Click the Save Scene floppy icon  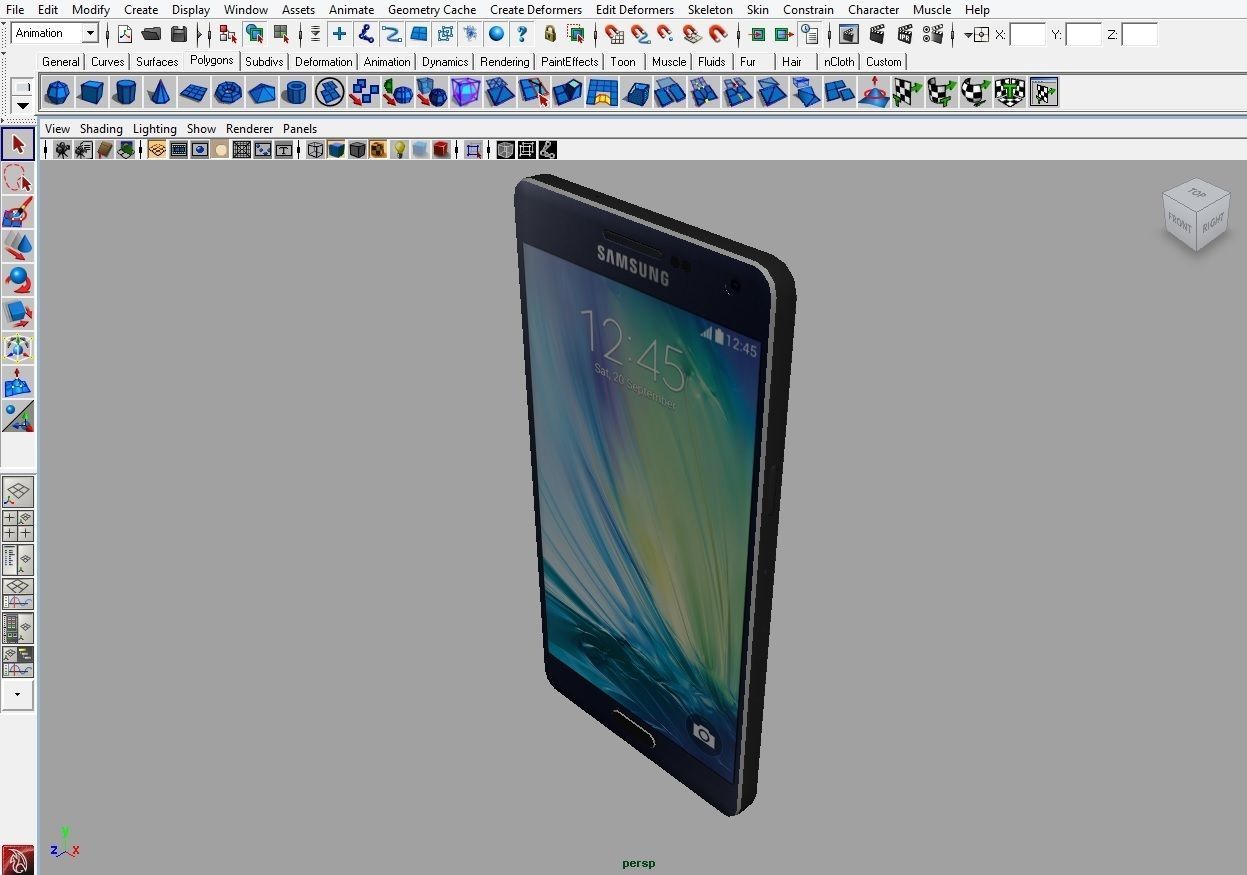pyautogui.click(x=178, y=34)
